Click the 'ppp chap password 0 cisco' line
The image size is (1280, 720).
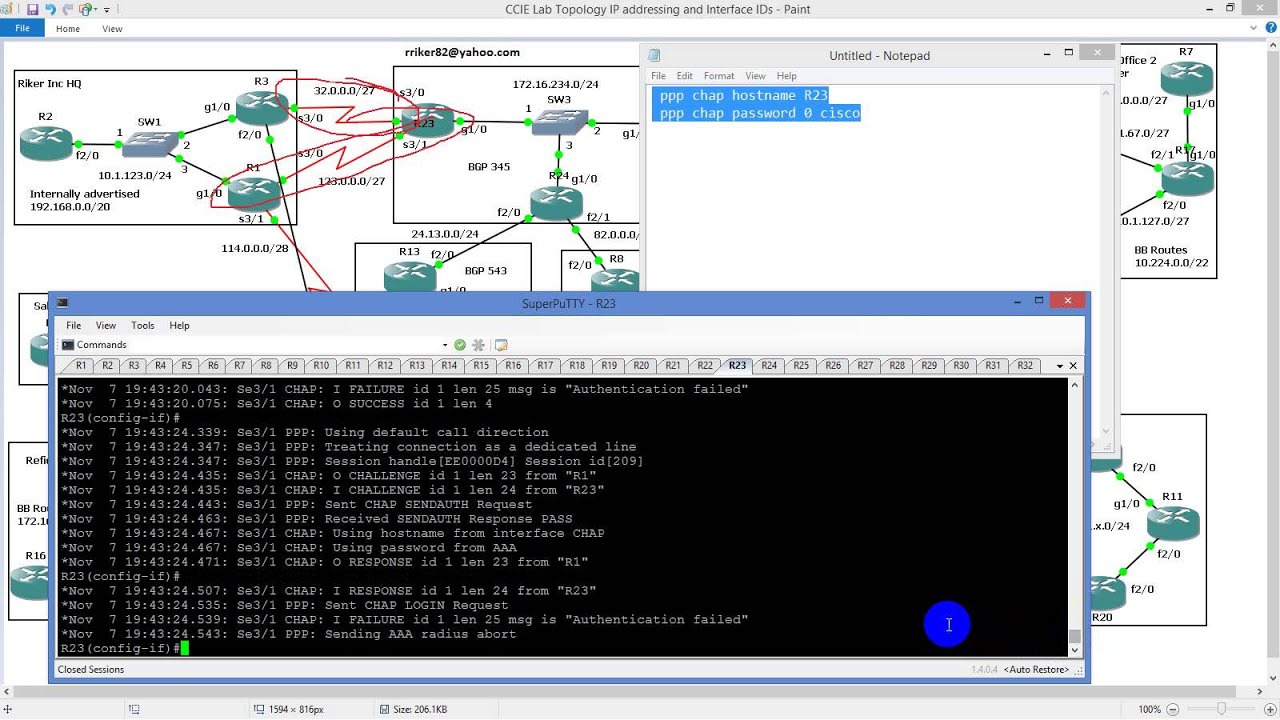(760, 113)
